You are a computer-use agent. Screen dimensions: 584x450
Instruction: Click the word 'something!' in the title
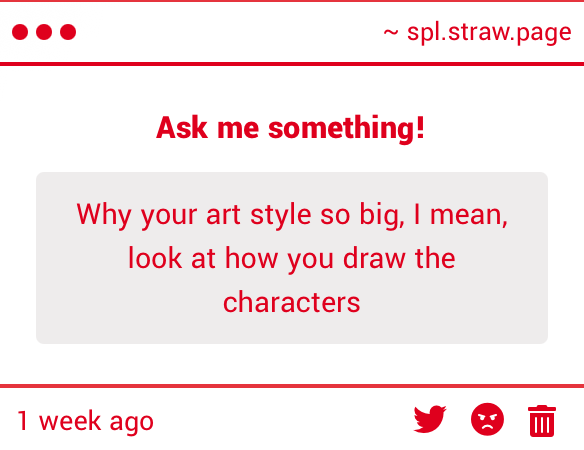[346, 128]
